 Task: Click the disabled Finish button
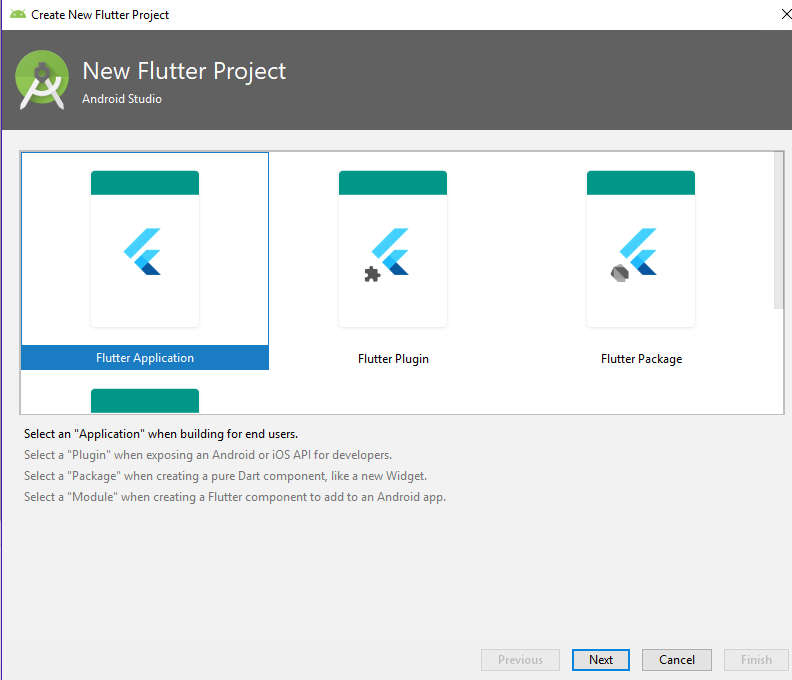point(756,660)
